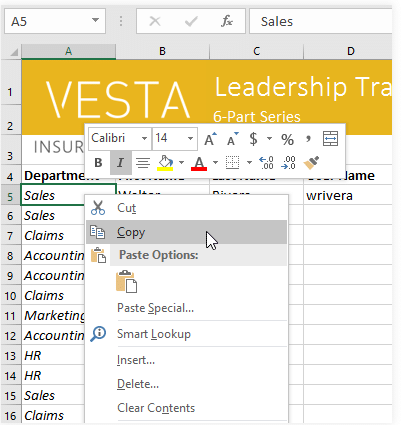Apply accounting dollar format

coord(253,139)
